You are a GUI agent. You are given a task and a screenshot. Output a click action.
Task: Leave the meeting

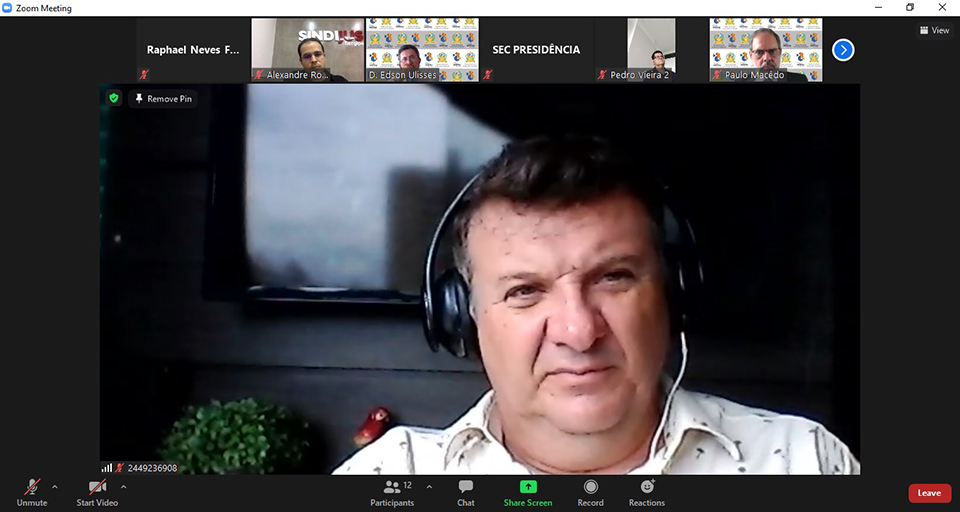coord(929,493)
